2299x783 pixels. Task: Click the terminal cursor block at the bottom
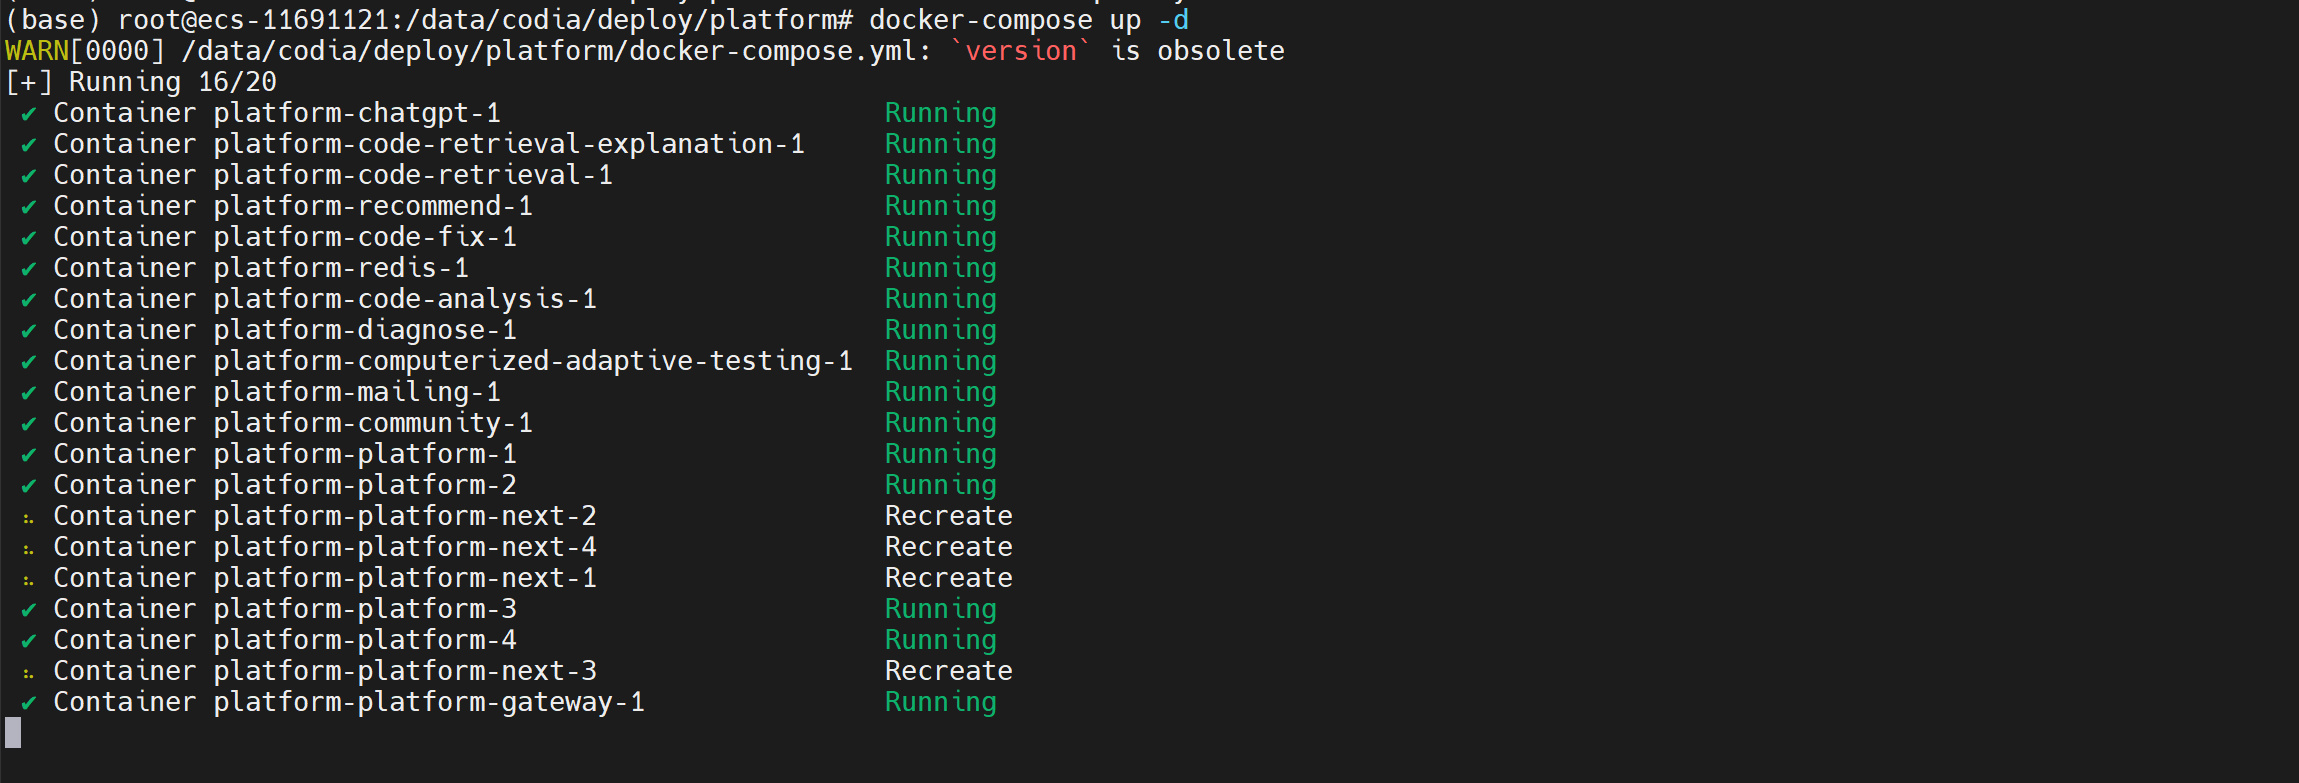[x=13, y=733]
